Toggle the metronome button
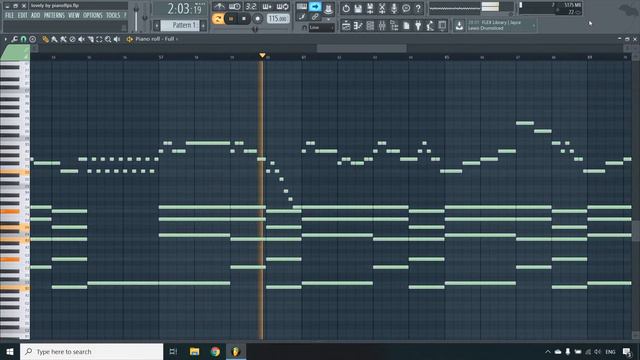The image size is (640, 360). pos(219,7)
